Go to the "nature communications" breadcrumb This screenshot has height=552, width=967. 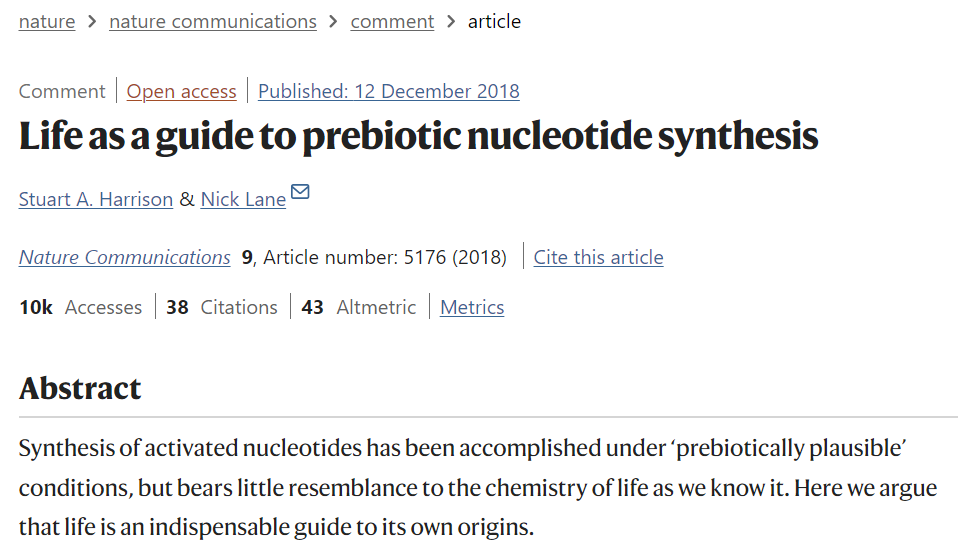pyautogui.click(x=212, y=21)
